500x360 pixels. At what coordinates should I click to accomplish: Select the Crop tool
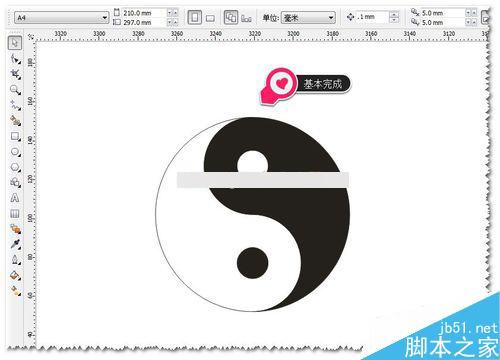tap(15, 74)
